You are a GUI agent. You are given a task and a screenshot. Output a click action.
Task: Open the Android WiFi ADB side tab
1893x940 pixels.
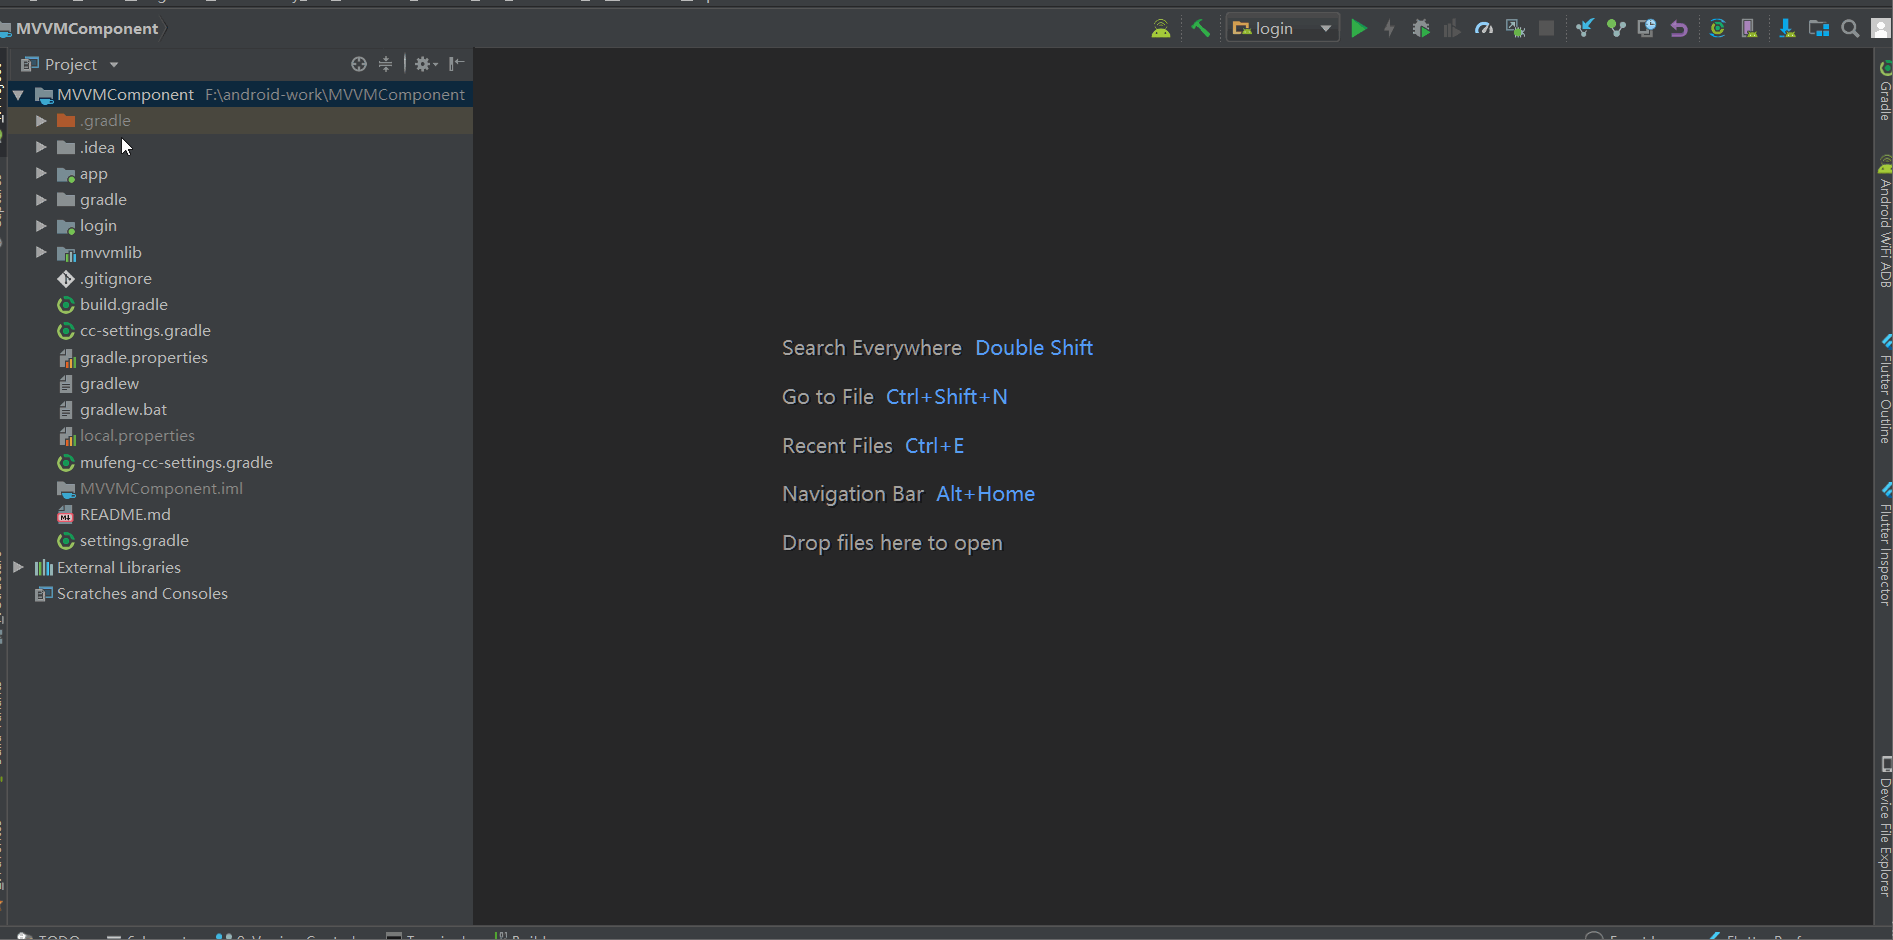(1884, 223)
